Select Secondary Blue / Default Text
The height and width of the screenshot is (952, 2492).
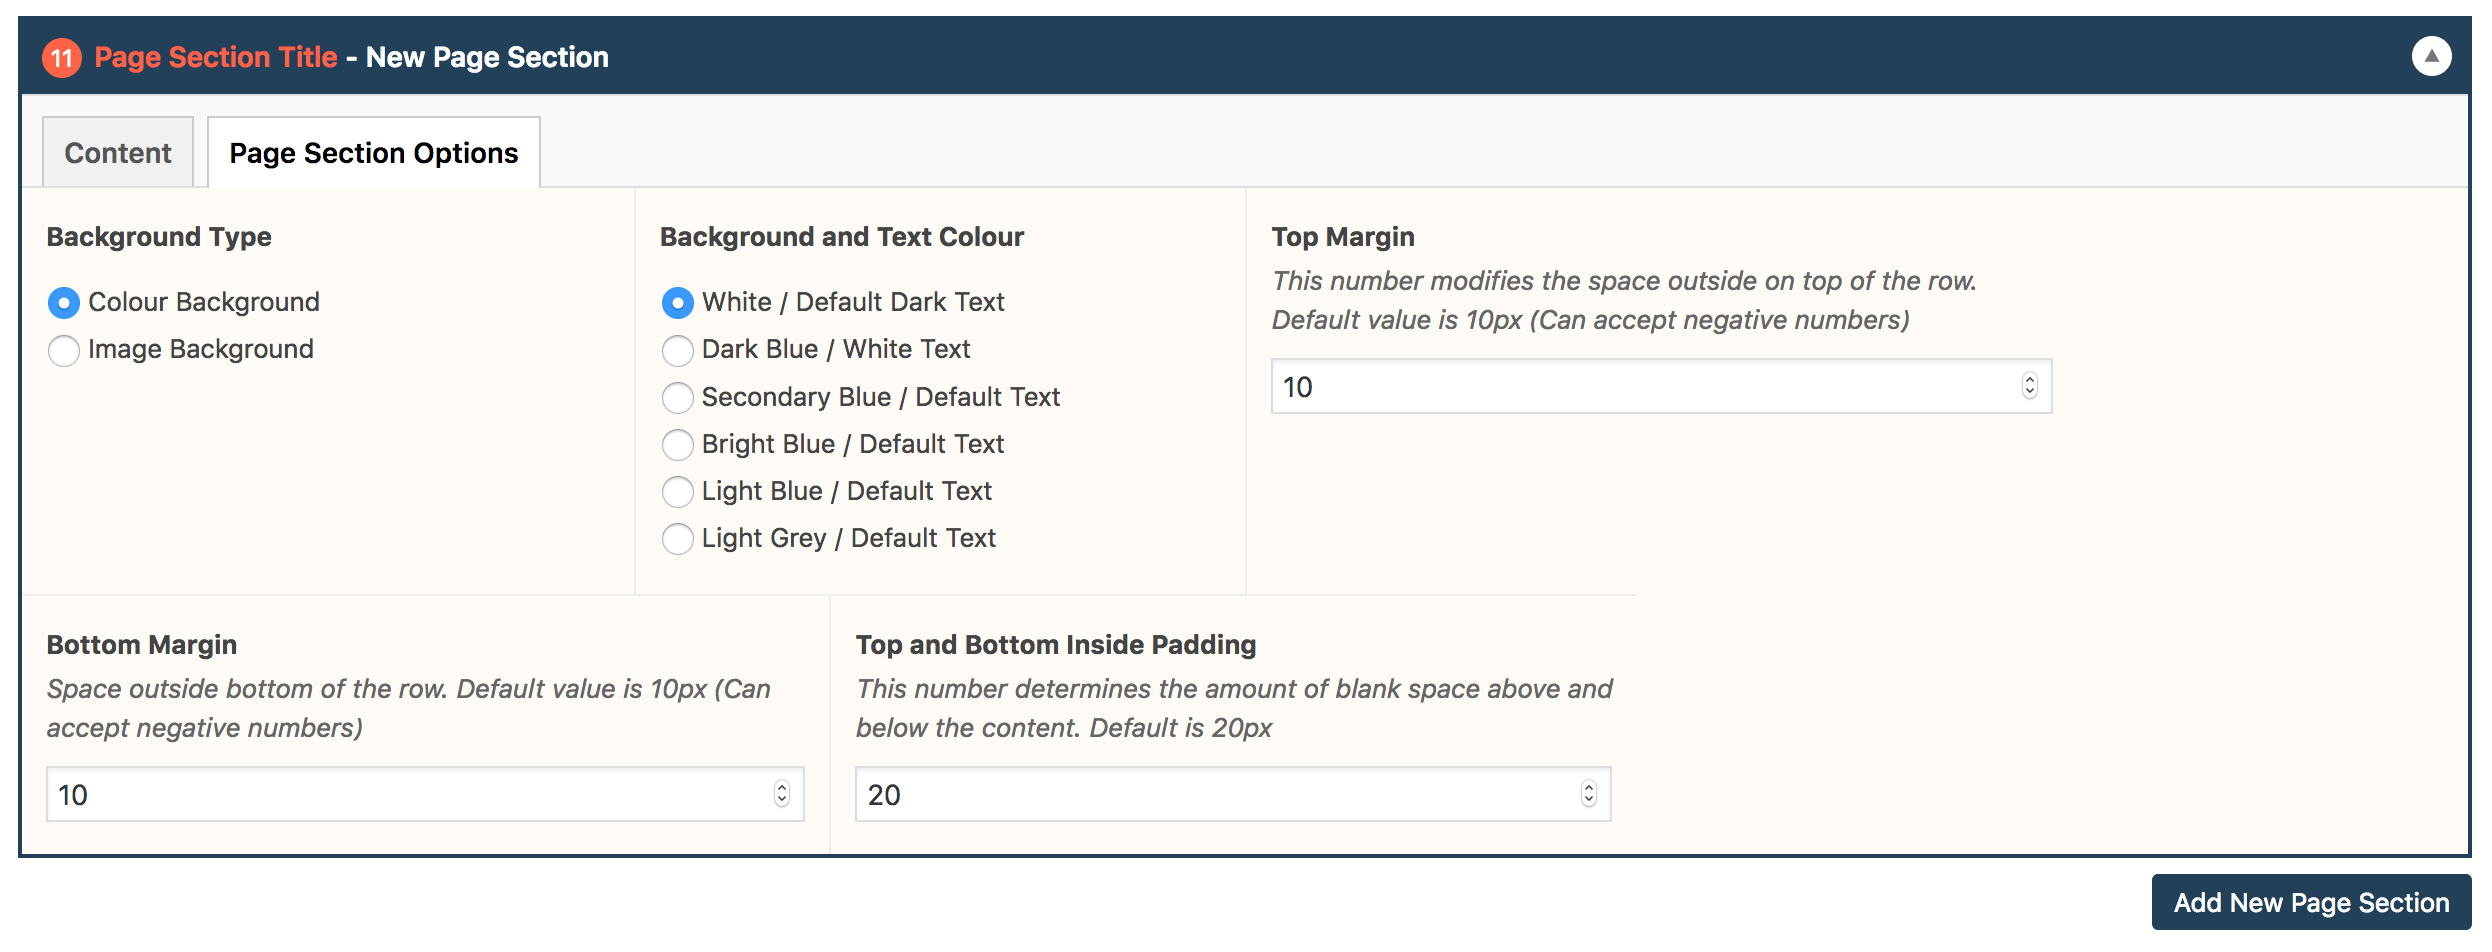click(x=678, y=397)
